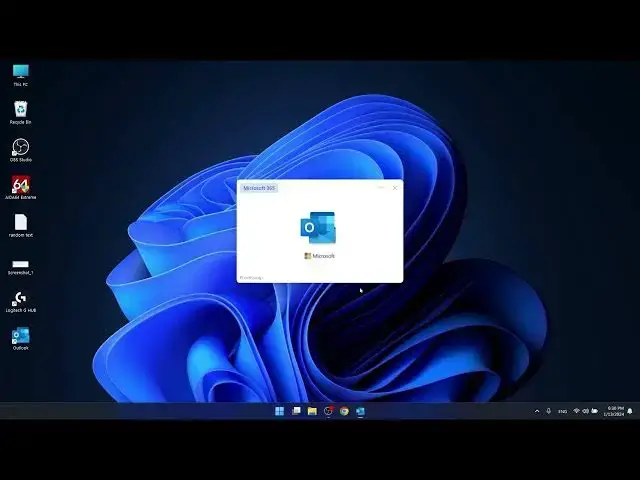Image resolution: width=640 pixels, height=480 pixels.
Task: Minimize the Microsoft 365 splash window
Action: click(381, 188)
